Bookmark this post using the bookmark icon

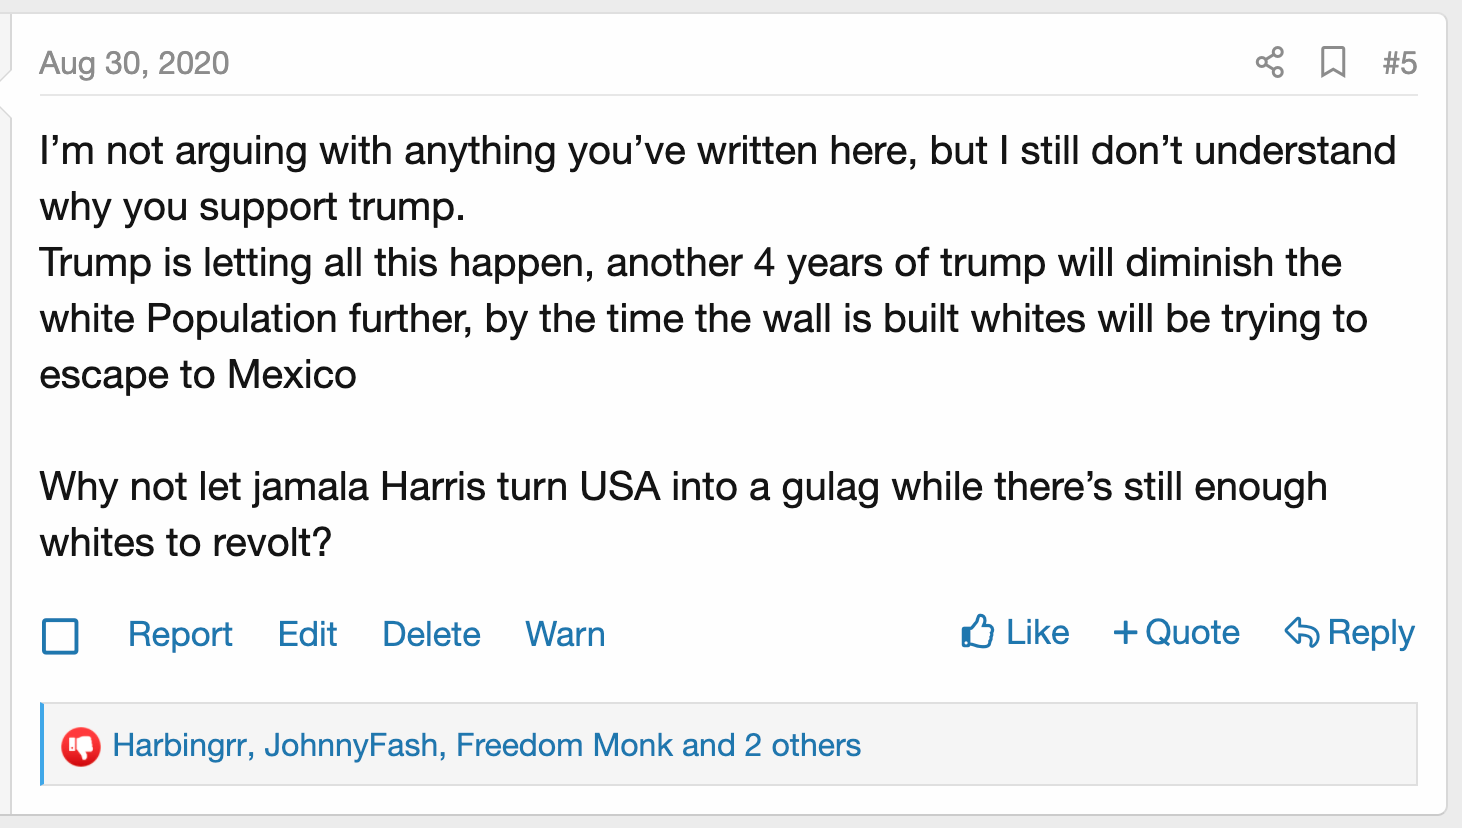click(1332, 63)
